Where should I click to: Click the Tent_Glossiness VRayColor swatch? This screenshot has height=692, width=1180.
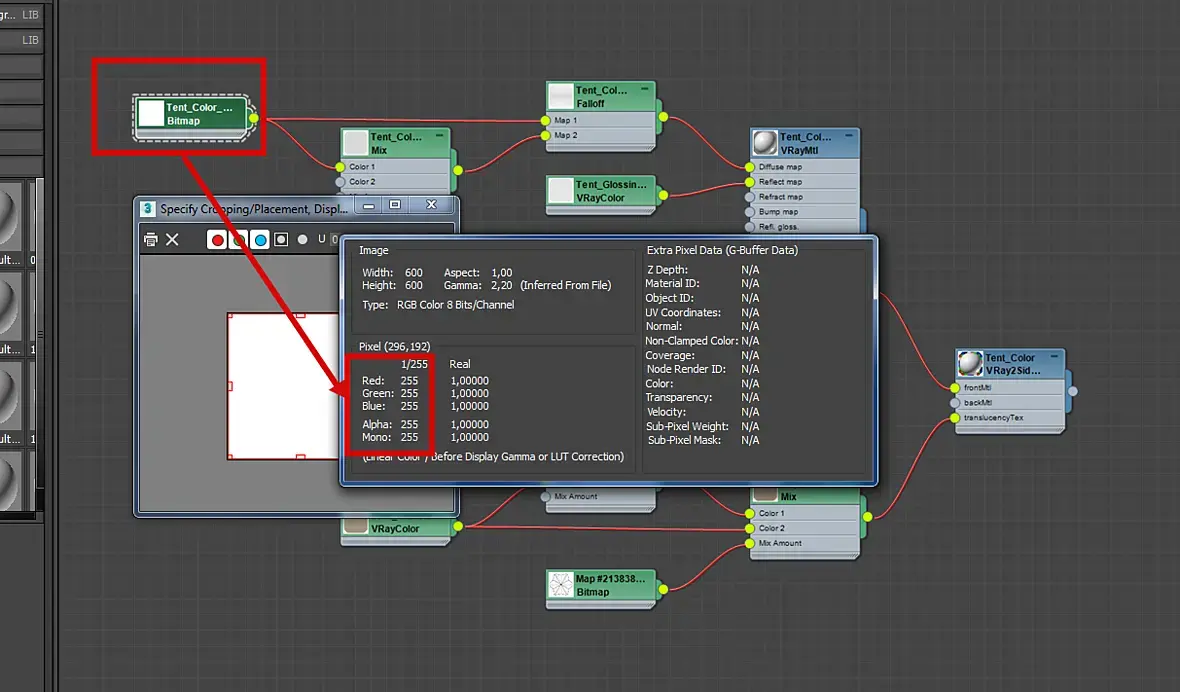tap(561, 190)
